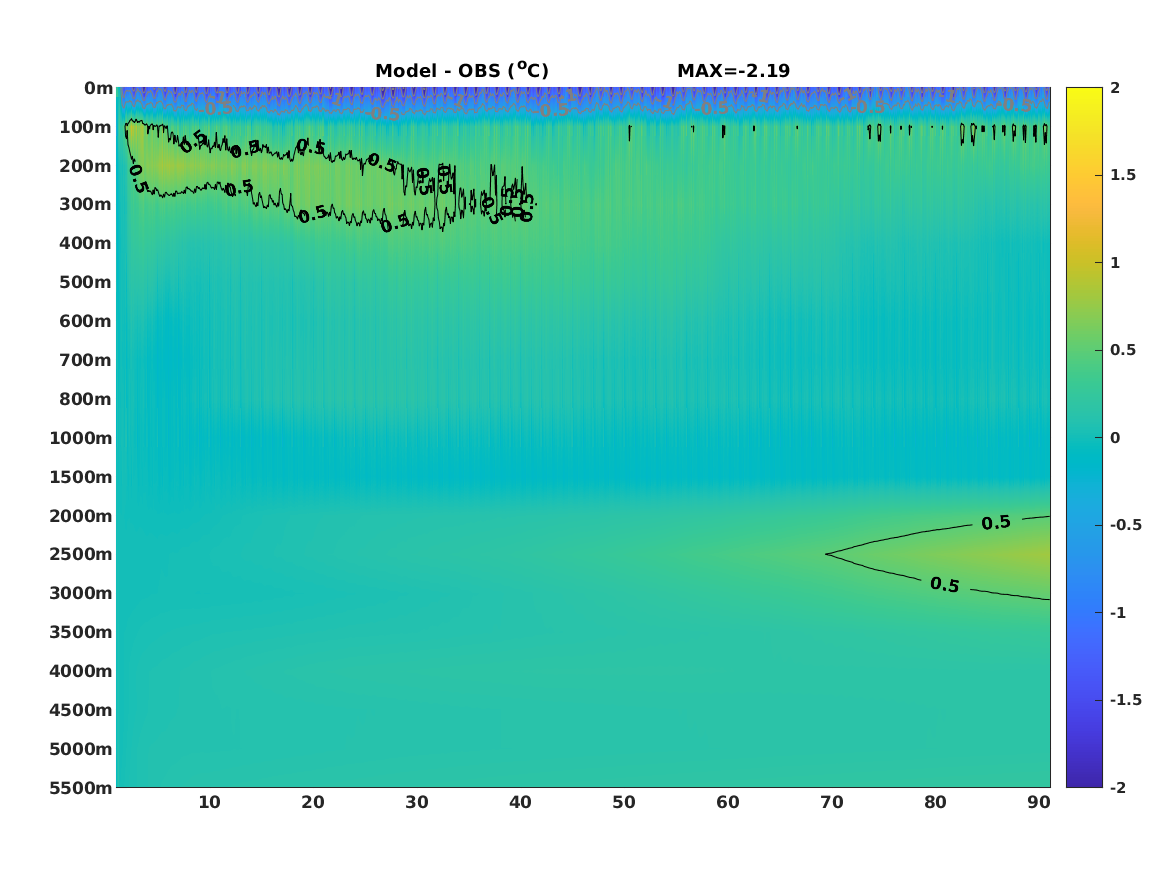Pick the colorbar tick label '-1.5'
The height and width of the screenshot is (875, 1167).
[x=1126, y=700]
